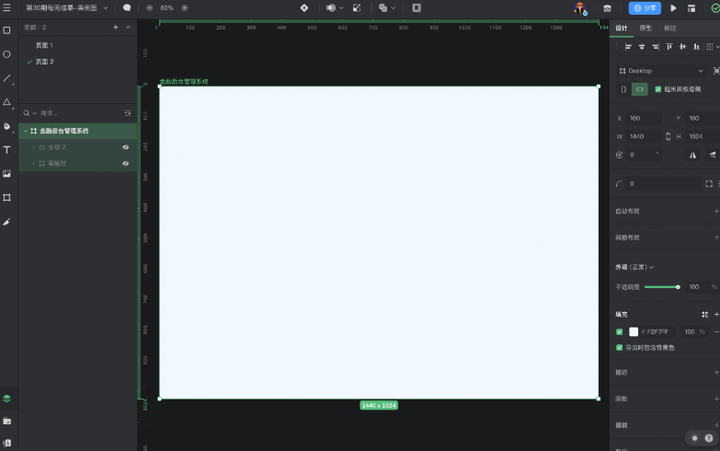Click the mask tool icon
The height and width of the screenshot is (451, 720).
[331, 8]
